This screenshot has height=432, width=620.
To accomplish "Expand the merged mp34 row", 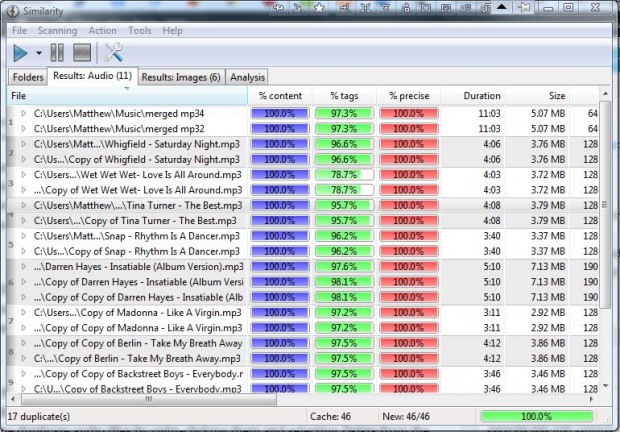I will [23, 113].
